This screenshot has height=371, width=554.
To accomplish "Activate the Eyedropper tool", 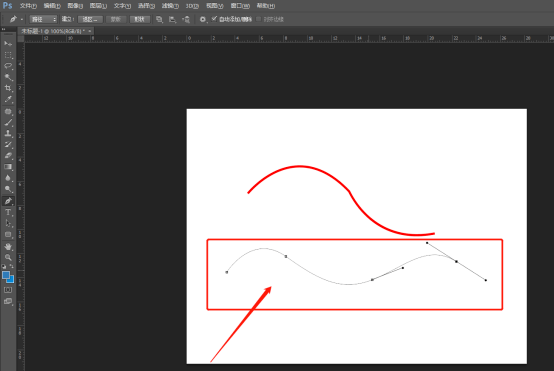I will coord(8,99).
